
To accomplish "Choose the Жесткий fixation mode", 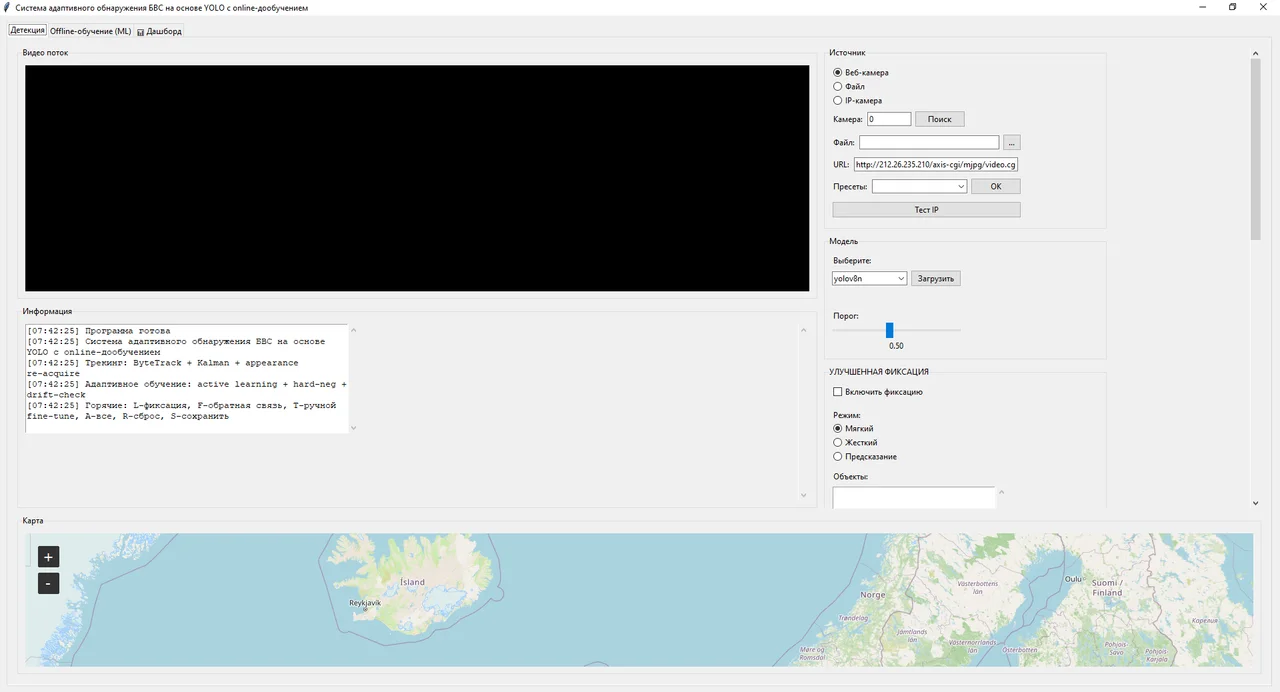I will [x=838, y=442].
